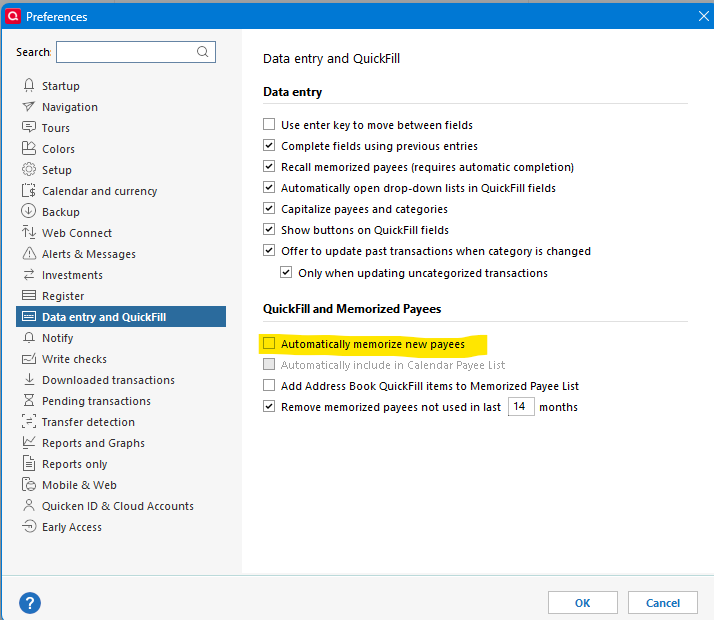Click the Colors palette icon

pos(29,148)
